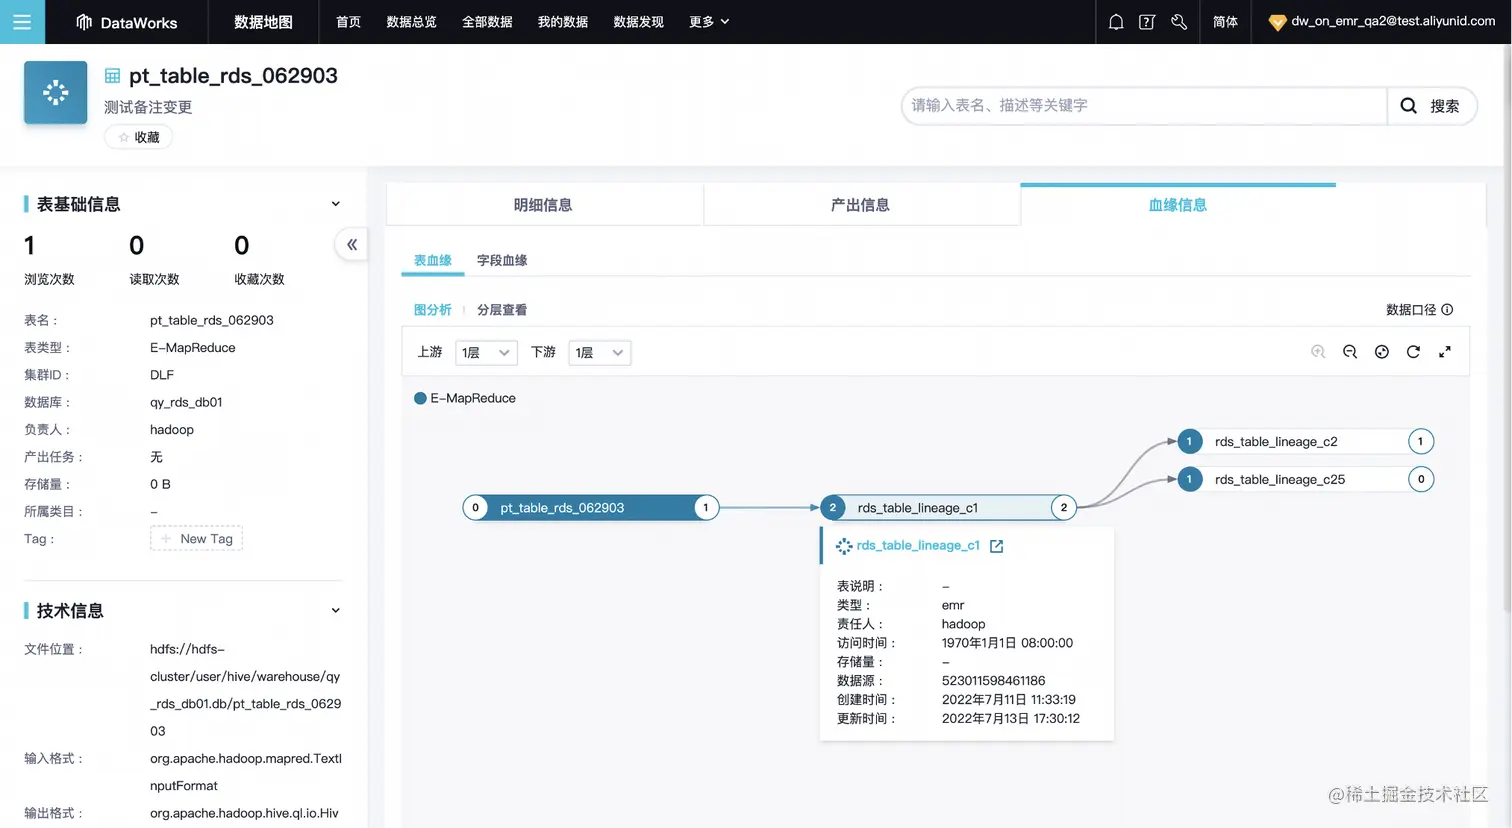
Task: Select the pt_table_rds_062903 graph node
Action: tap(590, 508)
